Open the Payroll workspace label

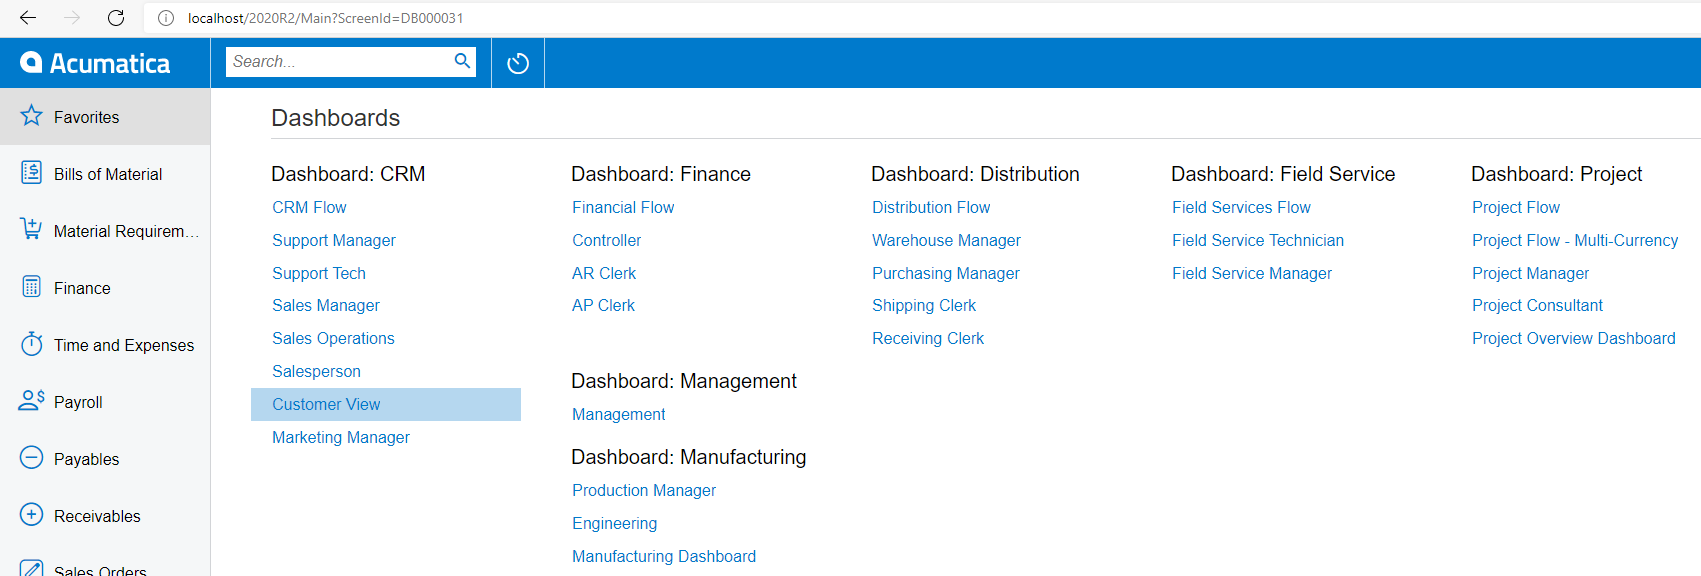pyautogui.click(x=78, y=402)
